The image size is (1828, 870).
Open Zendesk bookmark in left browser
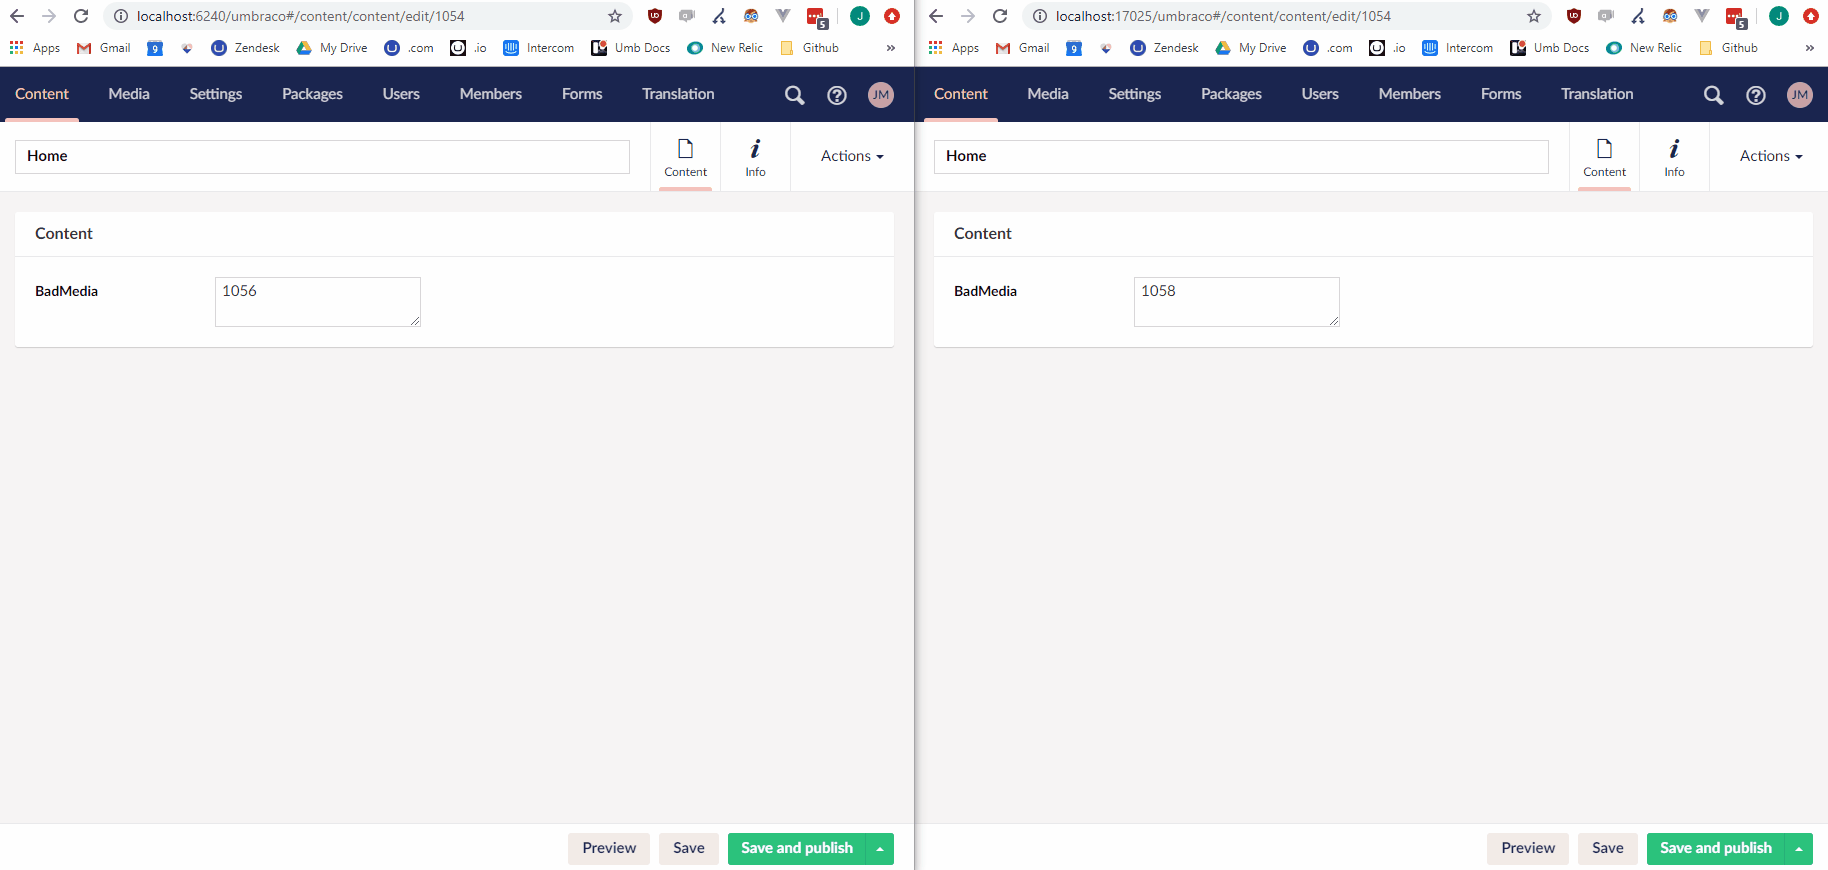pyautogui.click(x=246, y=48)
